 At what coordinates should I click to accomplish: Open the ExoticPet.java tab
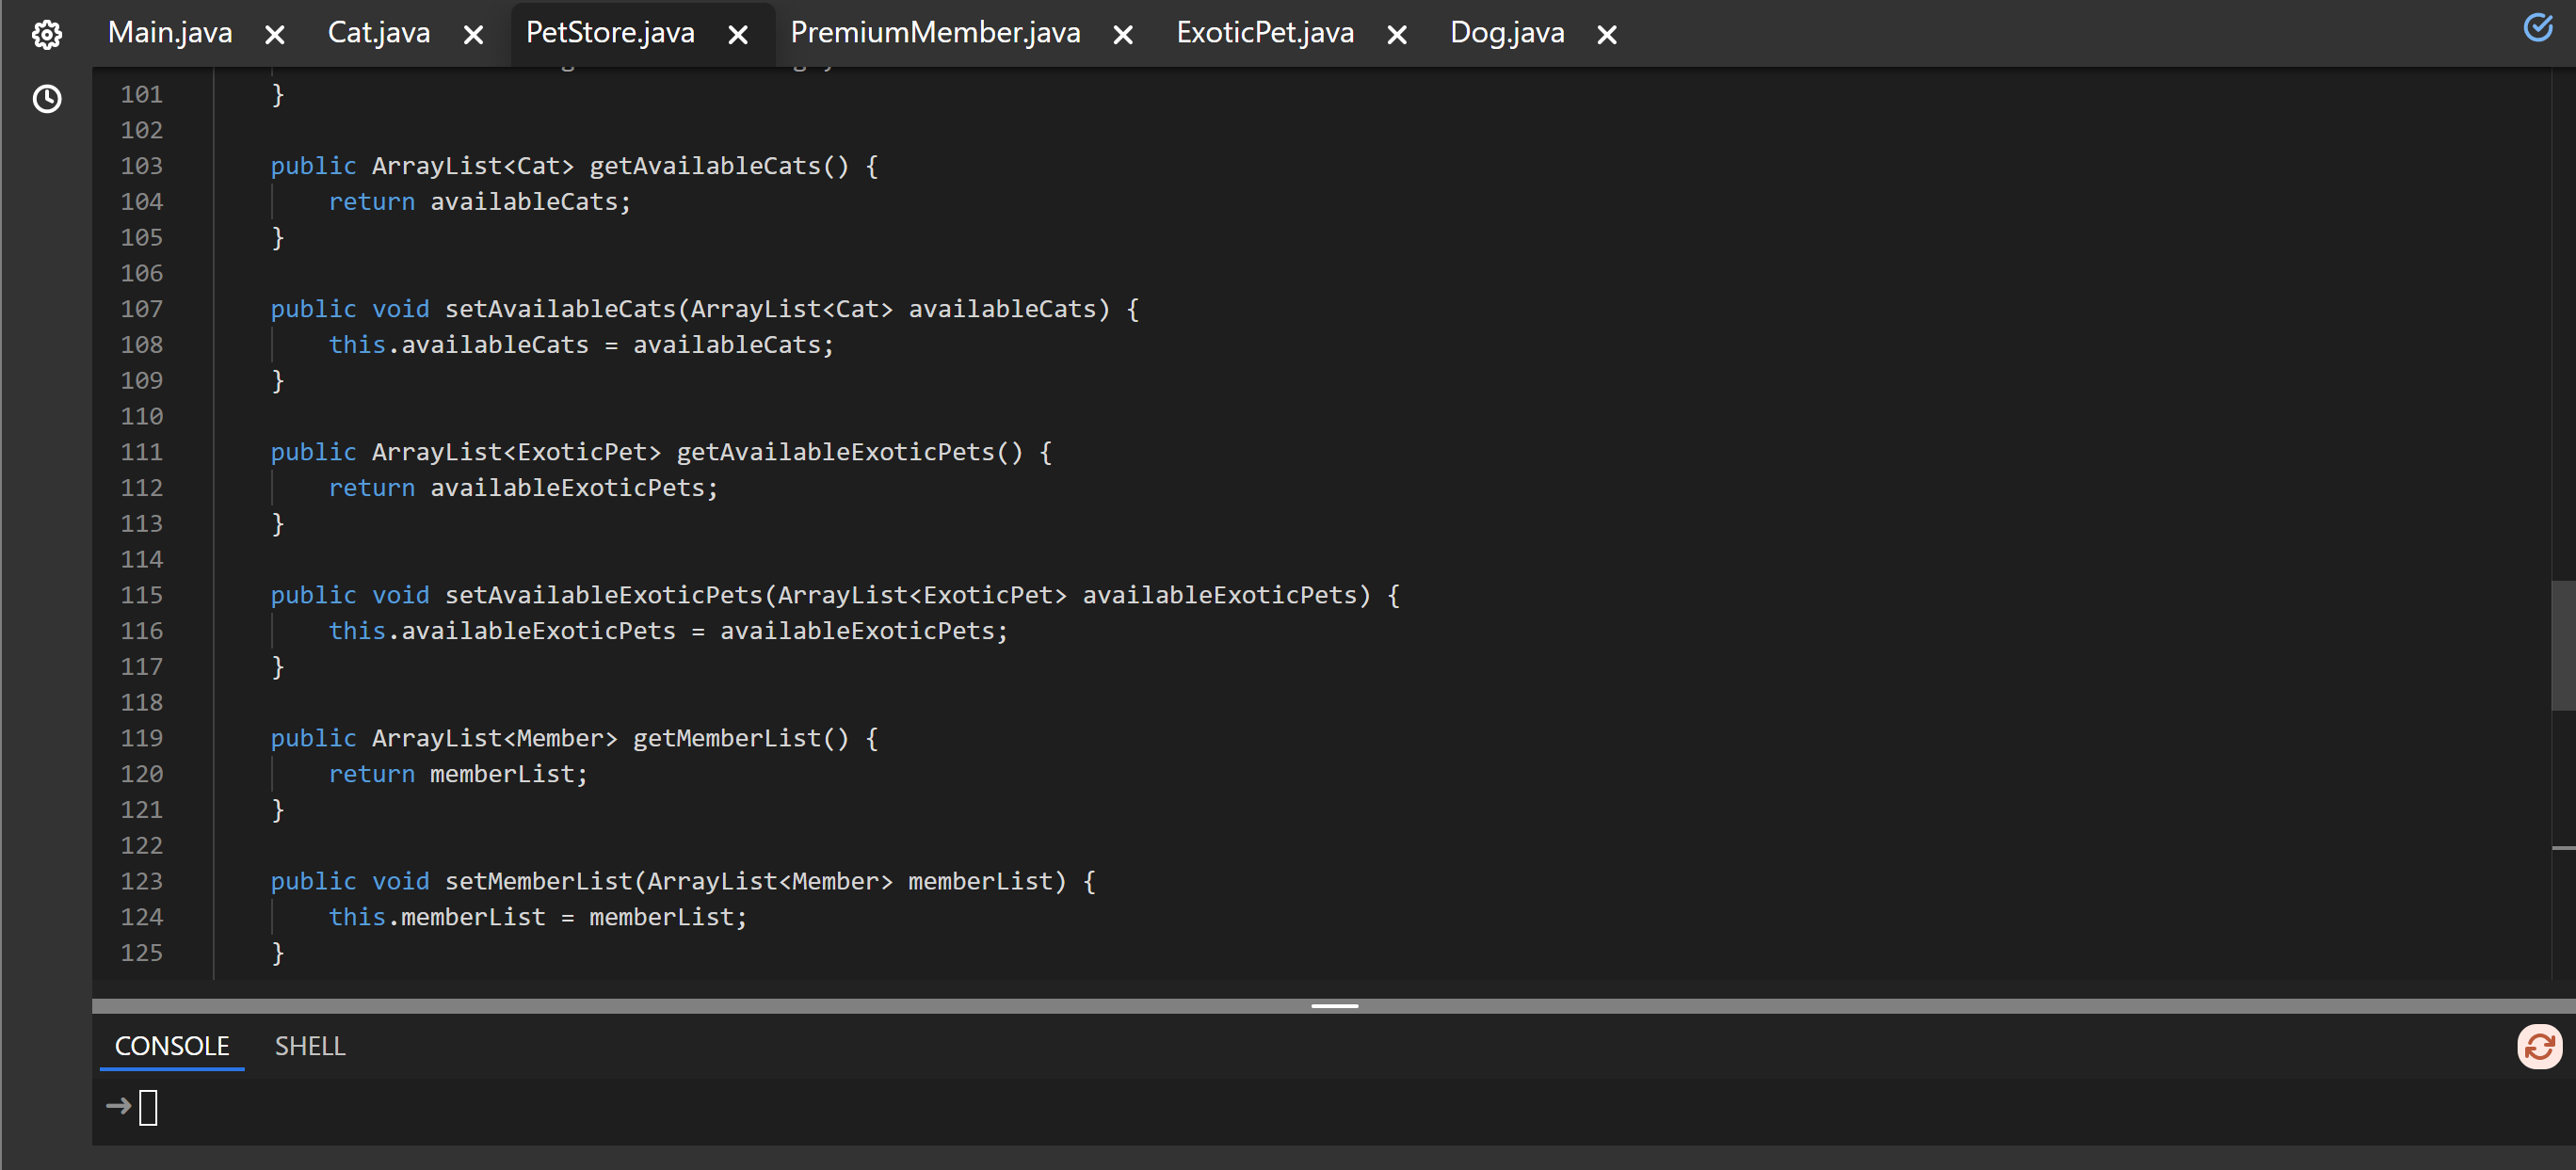[1265, 32]
